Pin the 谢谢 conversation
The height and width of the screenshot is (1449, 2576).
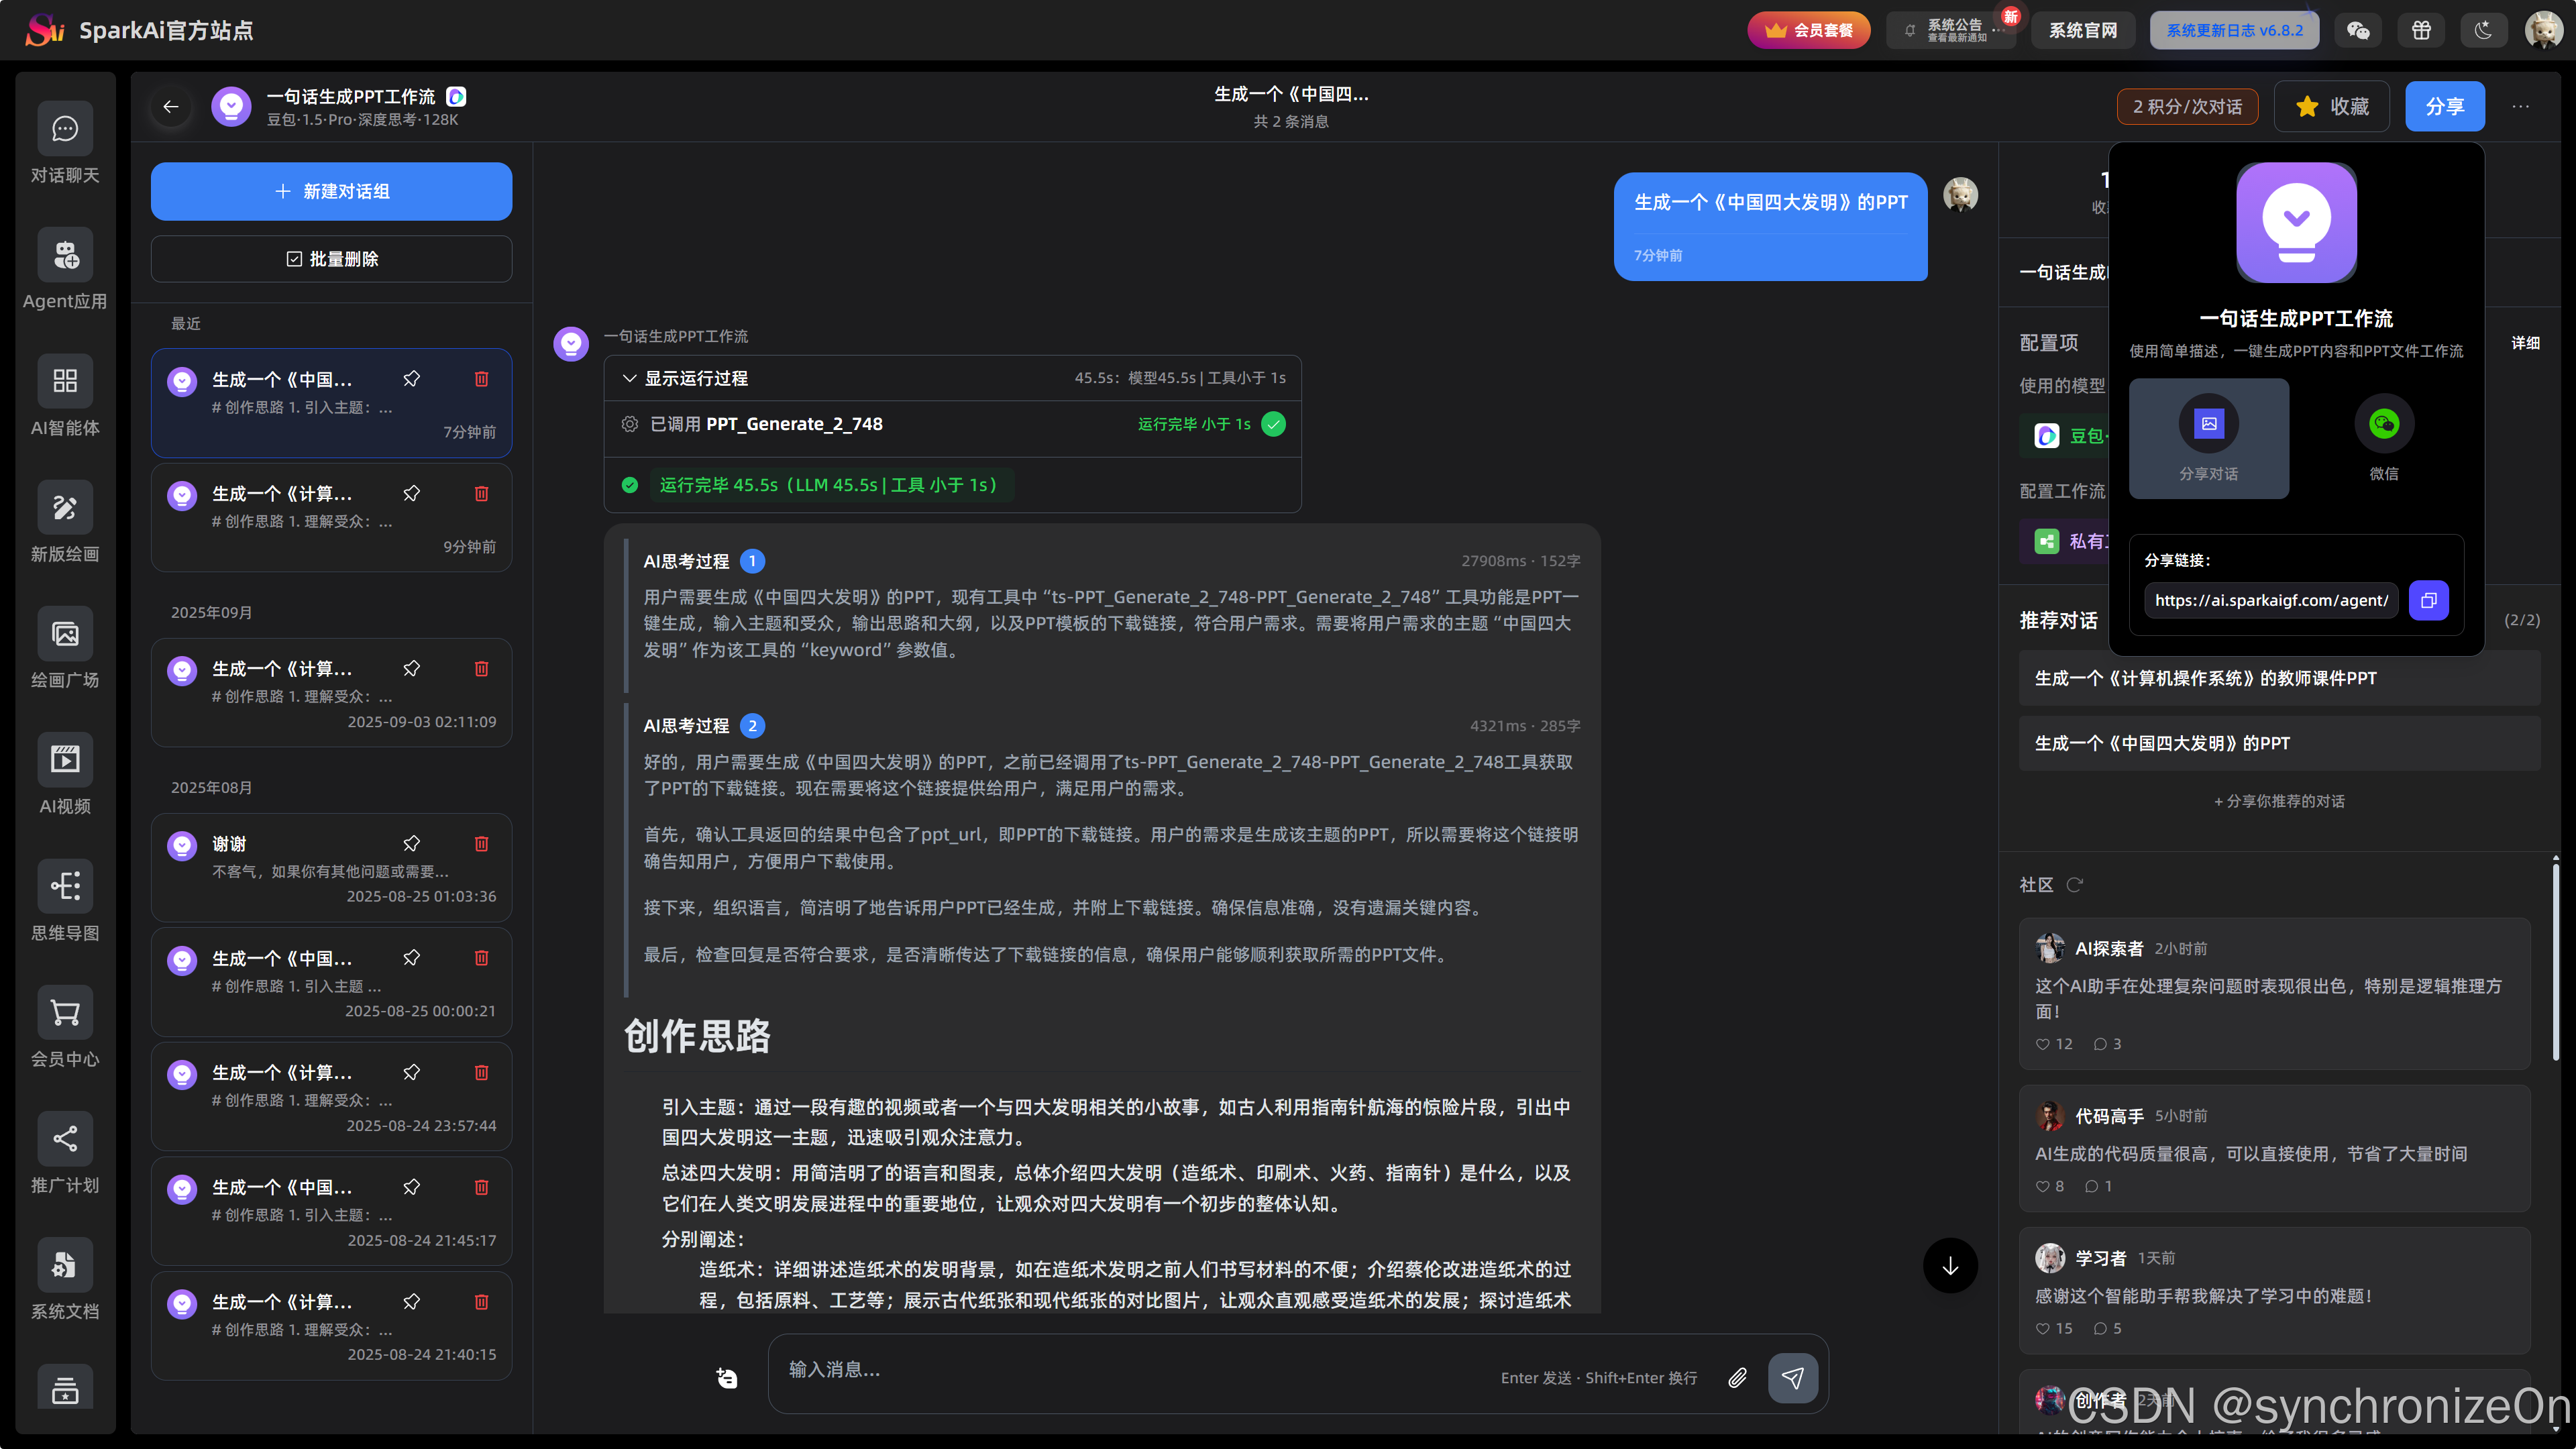coord(411,843)
